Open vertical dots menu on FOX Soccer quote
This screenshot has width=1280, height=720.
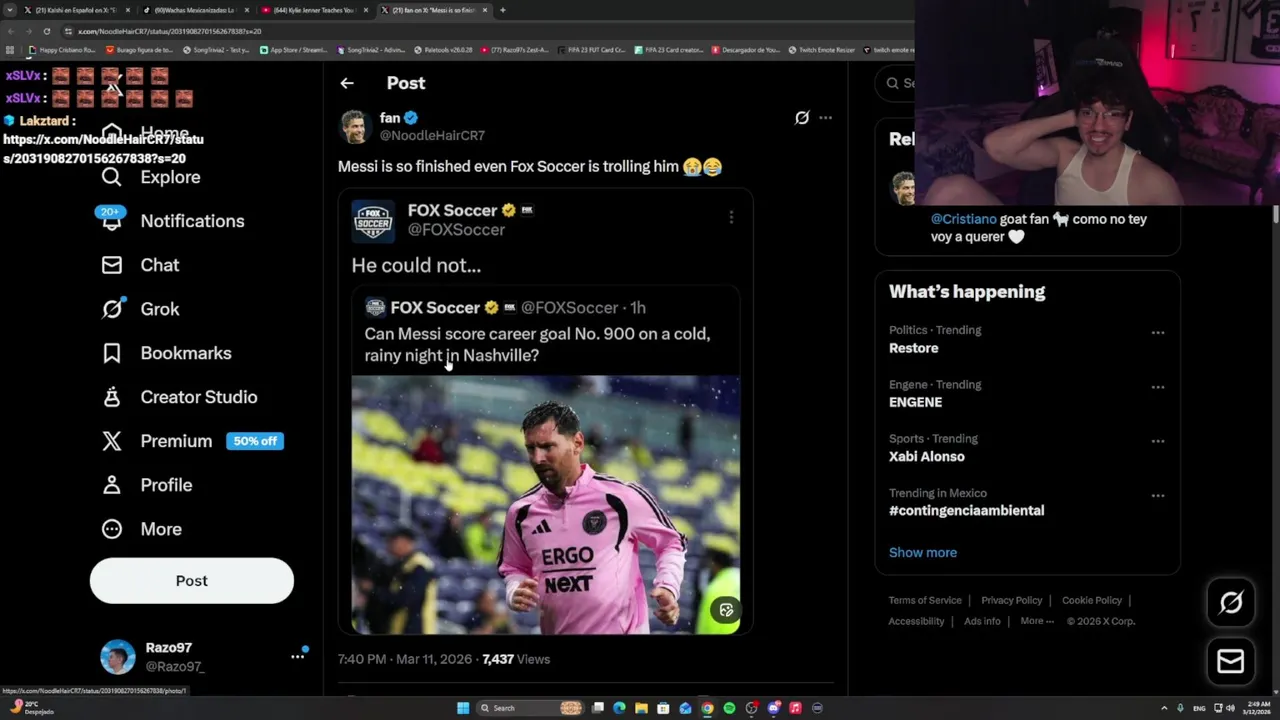pos(731,217)
